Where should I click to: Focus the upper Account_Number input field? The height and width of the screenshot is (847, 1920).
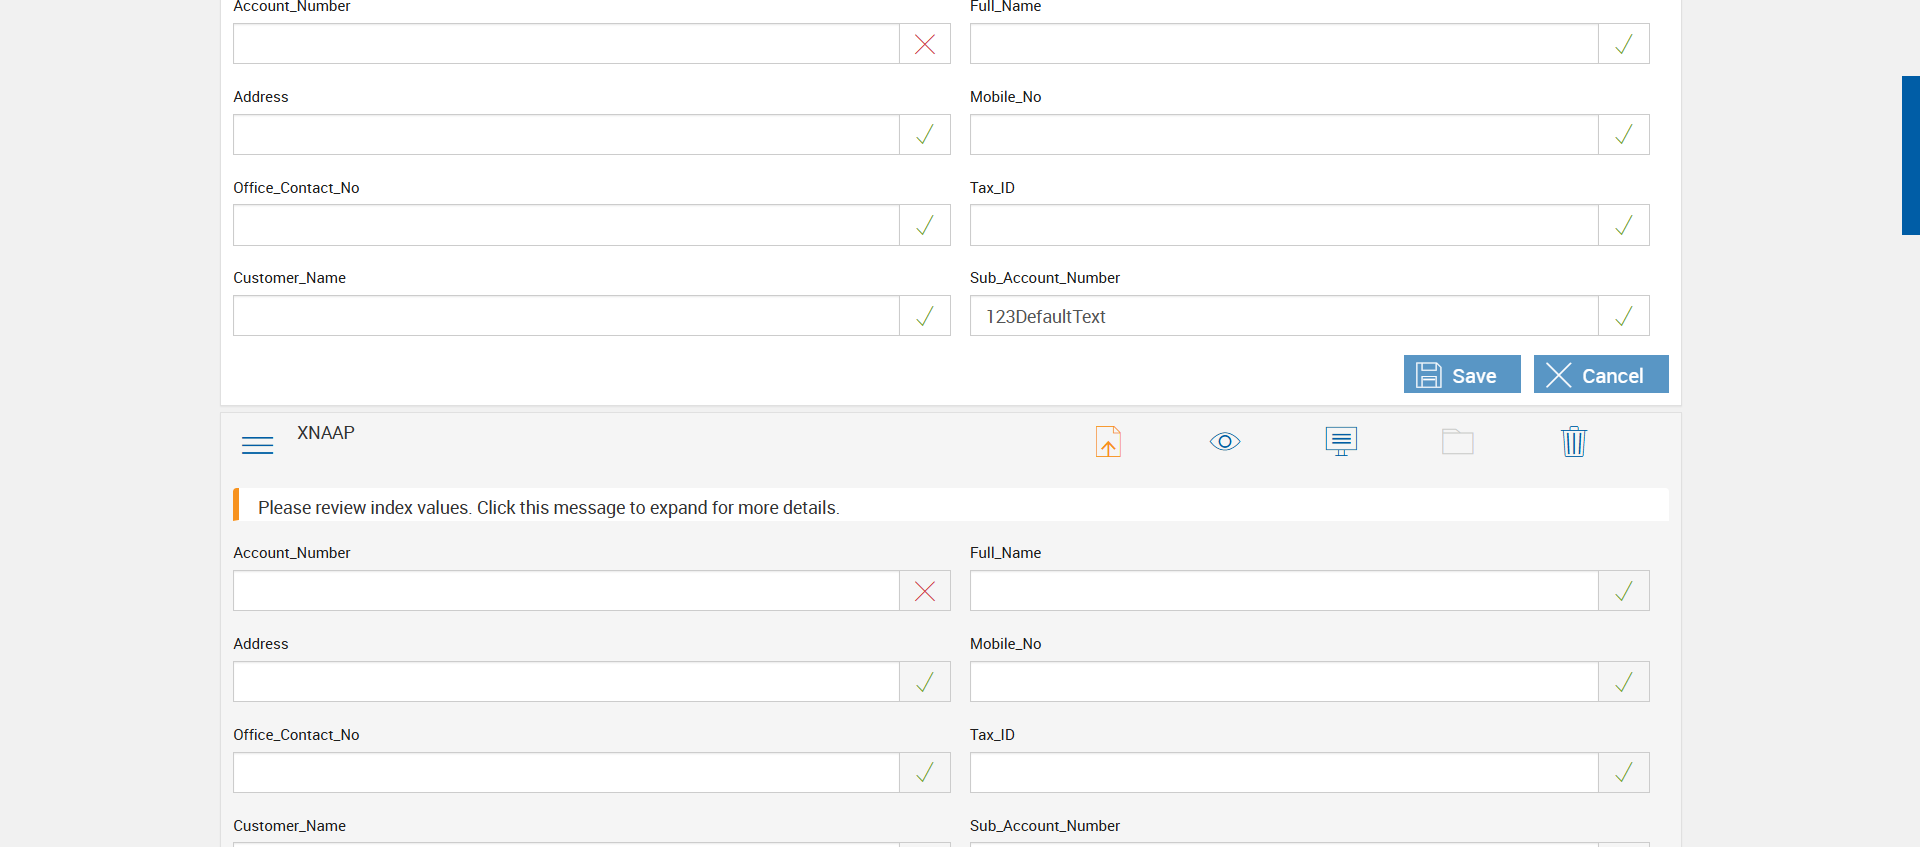point(566,44)
